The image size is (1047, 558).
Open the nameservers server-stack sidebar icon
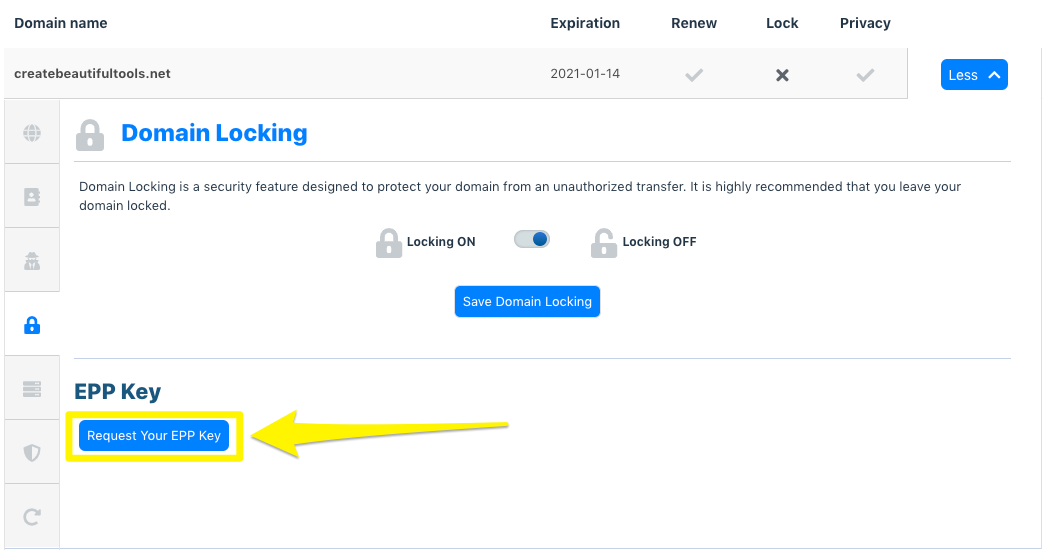[32, 388]
